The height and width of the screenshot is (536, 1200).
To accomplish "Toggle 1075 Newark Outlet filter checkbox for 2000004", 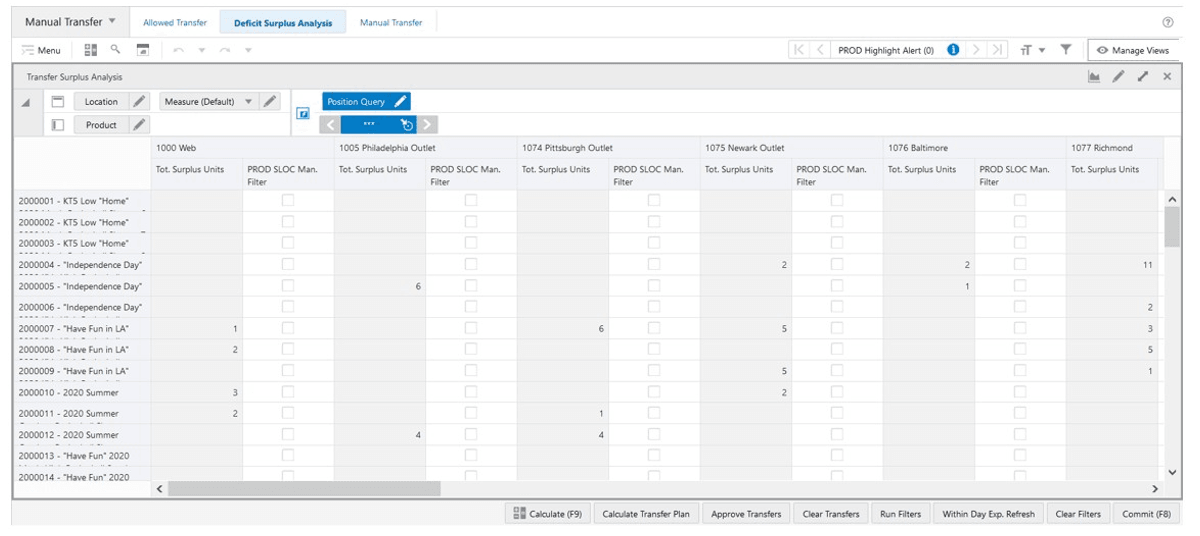I will tap(837, 264).
